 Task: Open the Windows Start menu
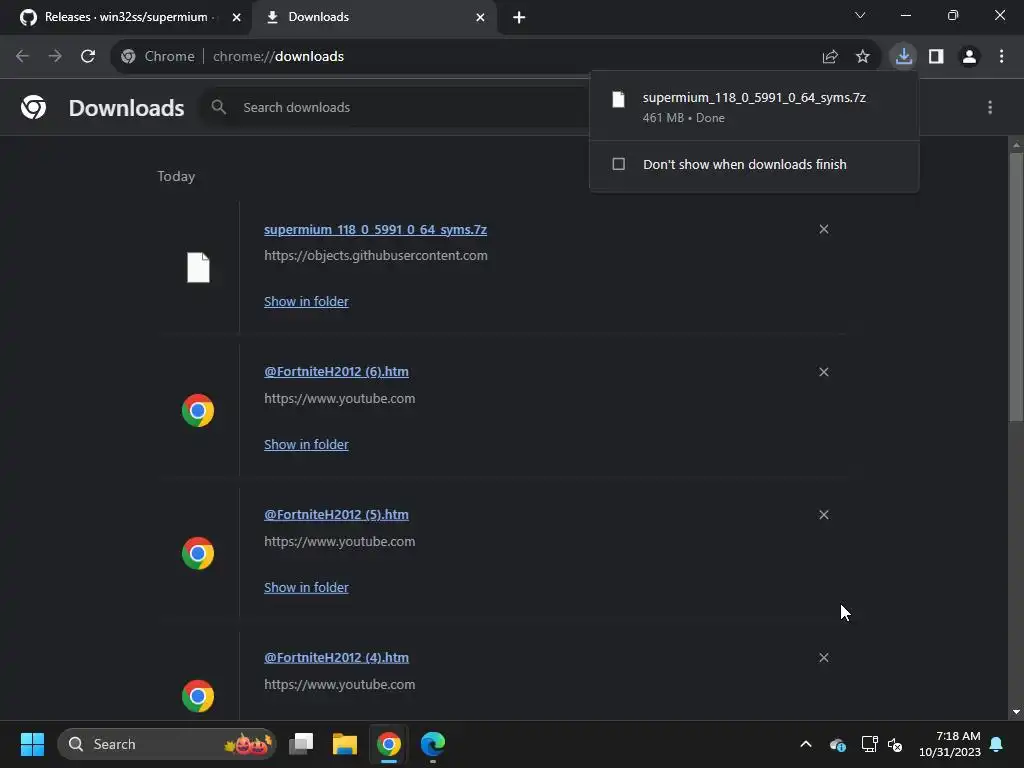32,744
